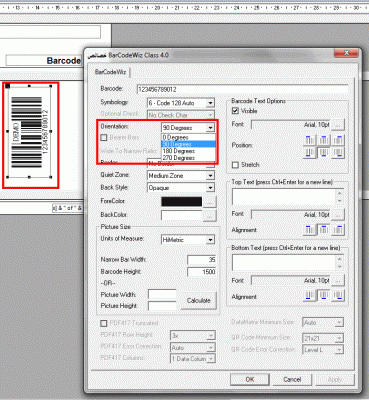Open the Optional Check dropdown

pyautogui.click(x=210, y=115)
